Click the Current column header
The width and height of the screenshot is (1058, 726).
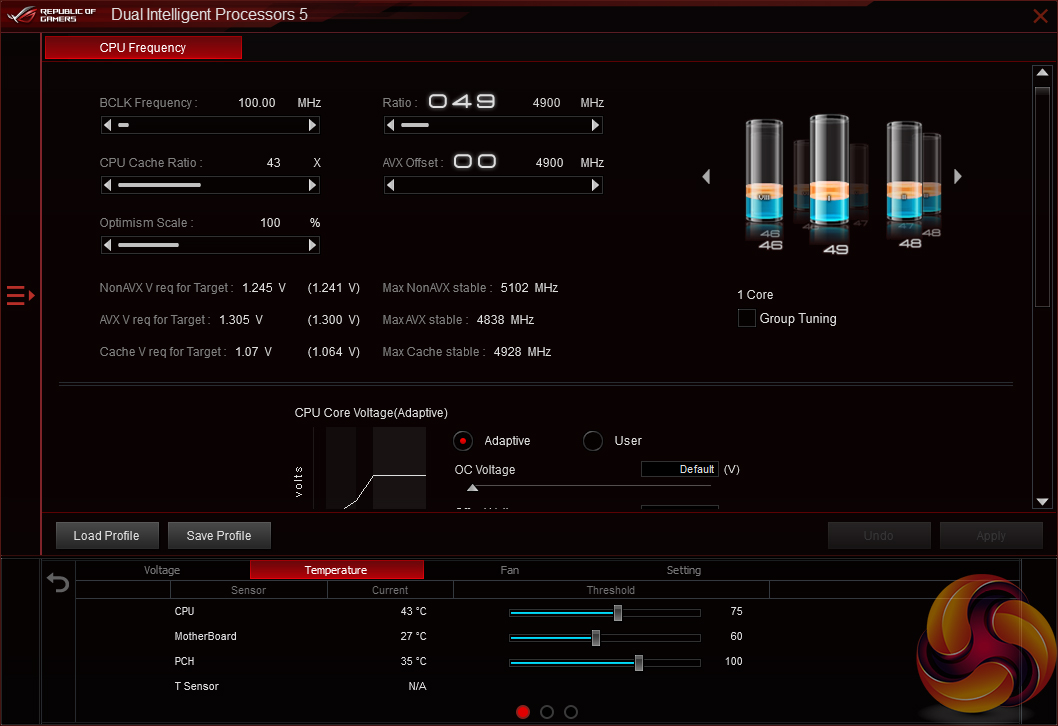pyautogui.click(x=390, y=590)
